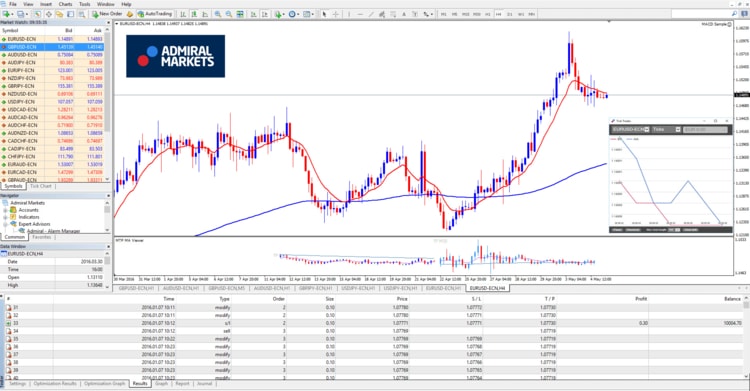This screenshot has height=391, width=750.
Task: Open the New Chart dropdown arrow
Action: pos(12,14)
